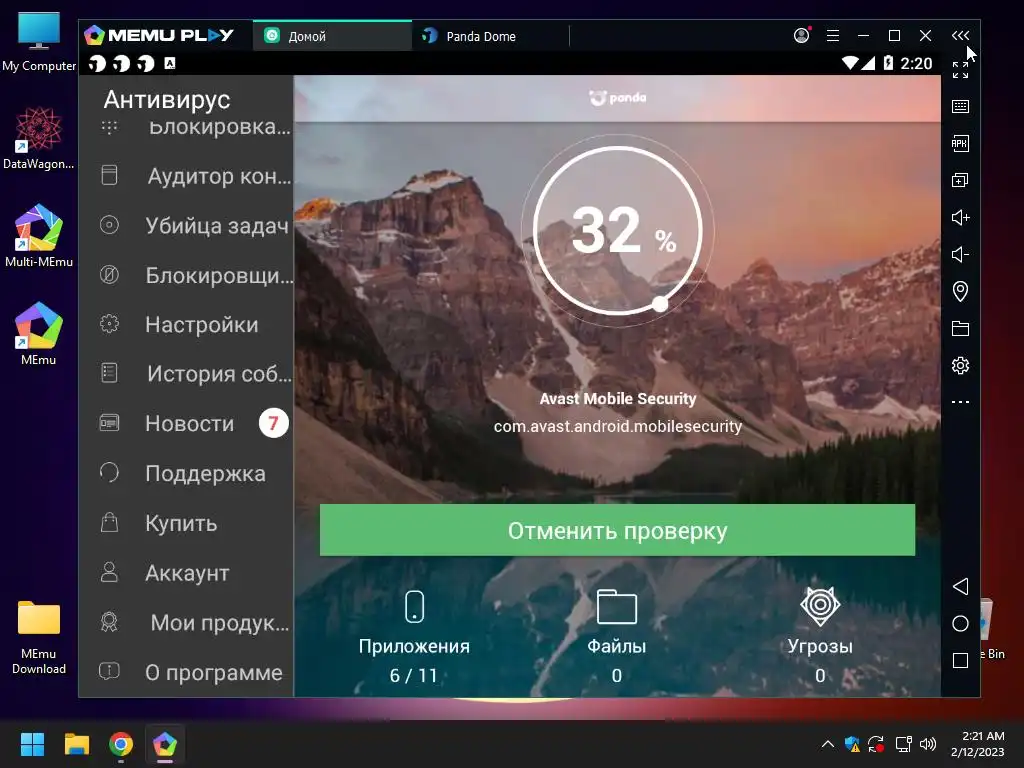The height and width of the screenshot is (768, 1024).
Task: Toggle MEmu fullscreen mode icon
Action: pos(960,70)
